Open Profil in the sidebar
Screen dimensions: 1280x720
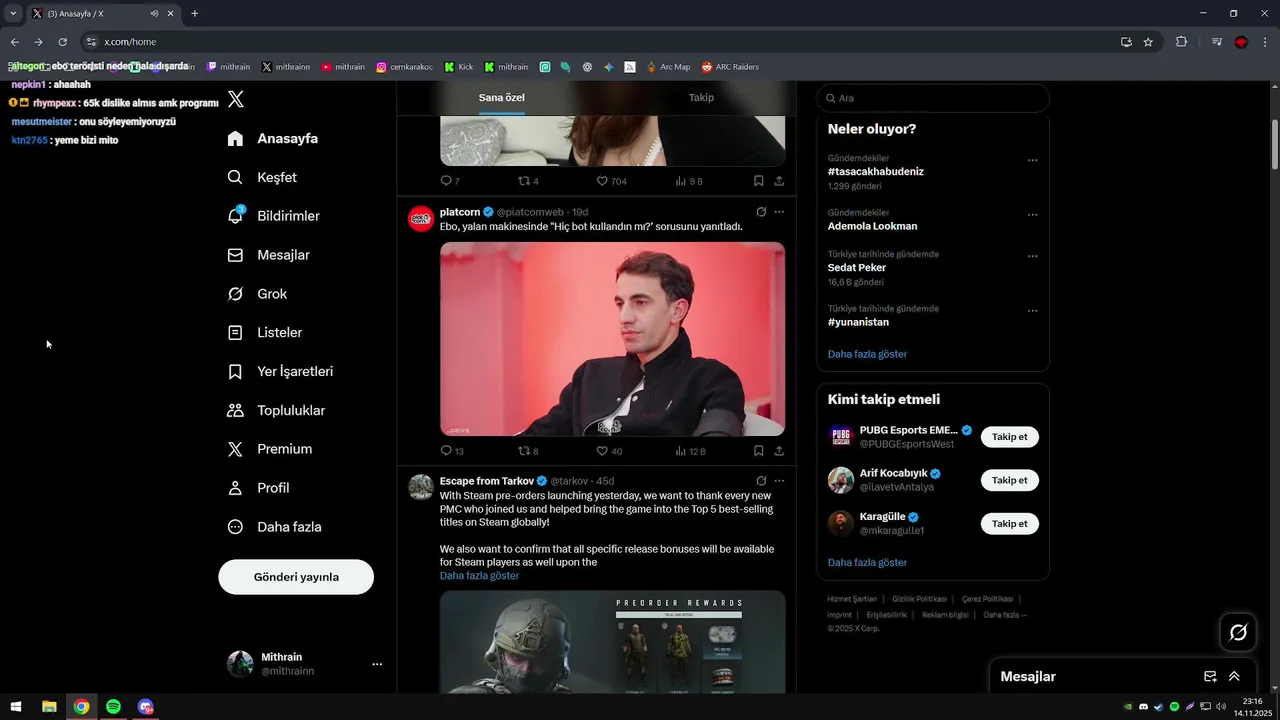click(x=259, y=488)
